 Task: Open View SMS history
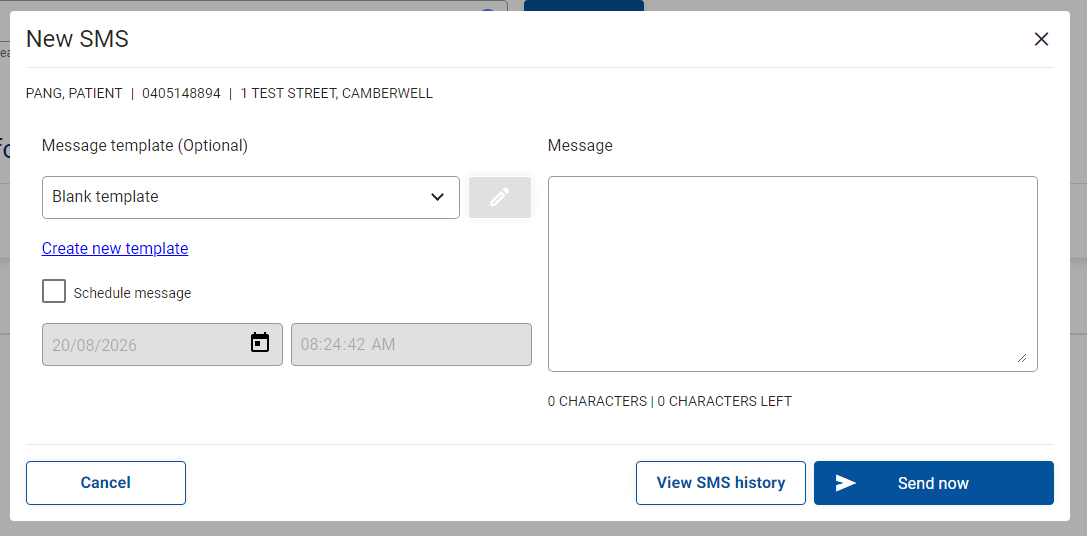[x=721, y=483]
